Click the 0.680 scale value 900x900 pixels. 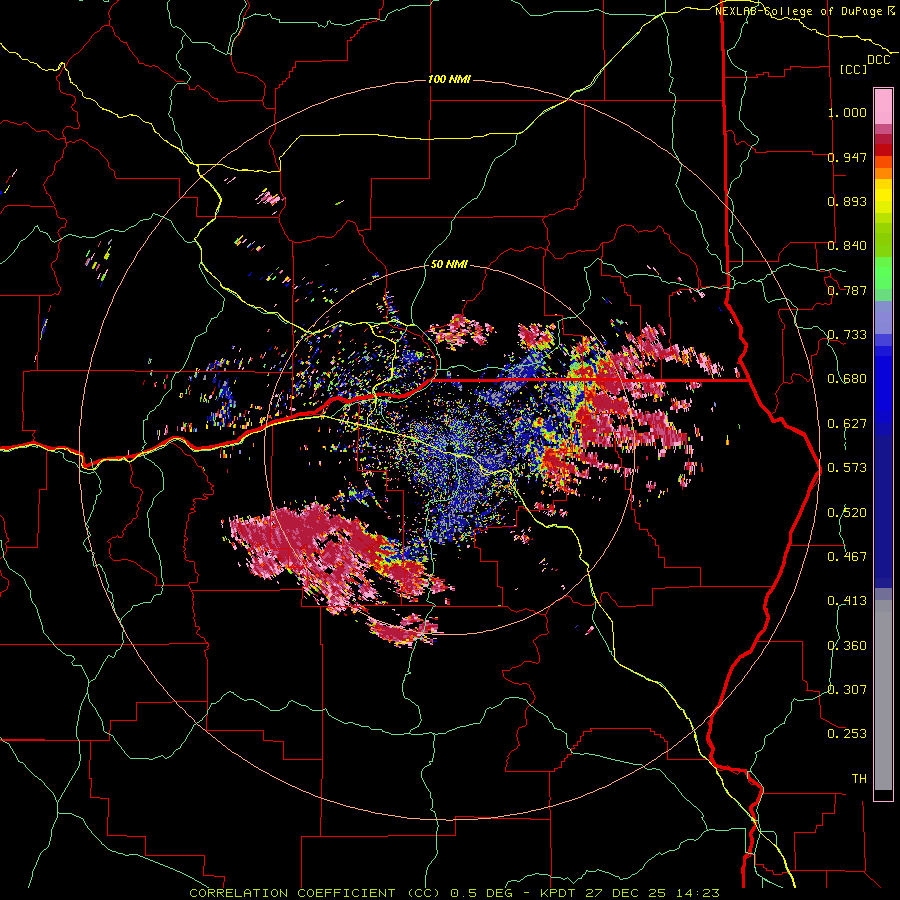[847, 379]
